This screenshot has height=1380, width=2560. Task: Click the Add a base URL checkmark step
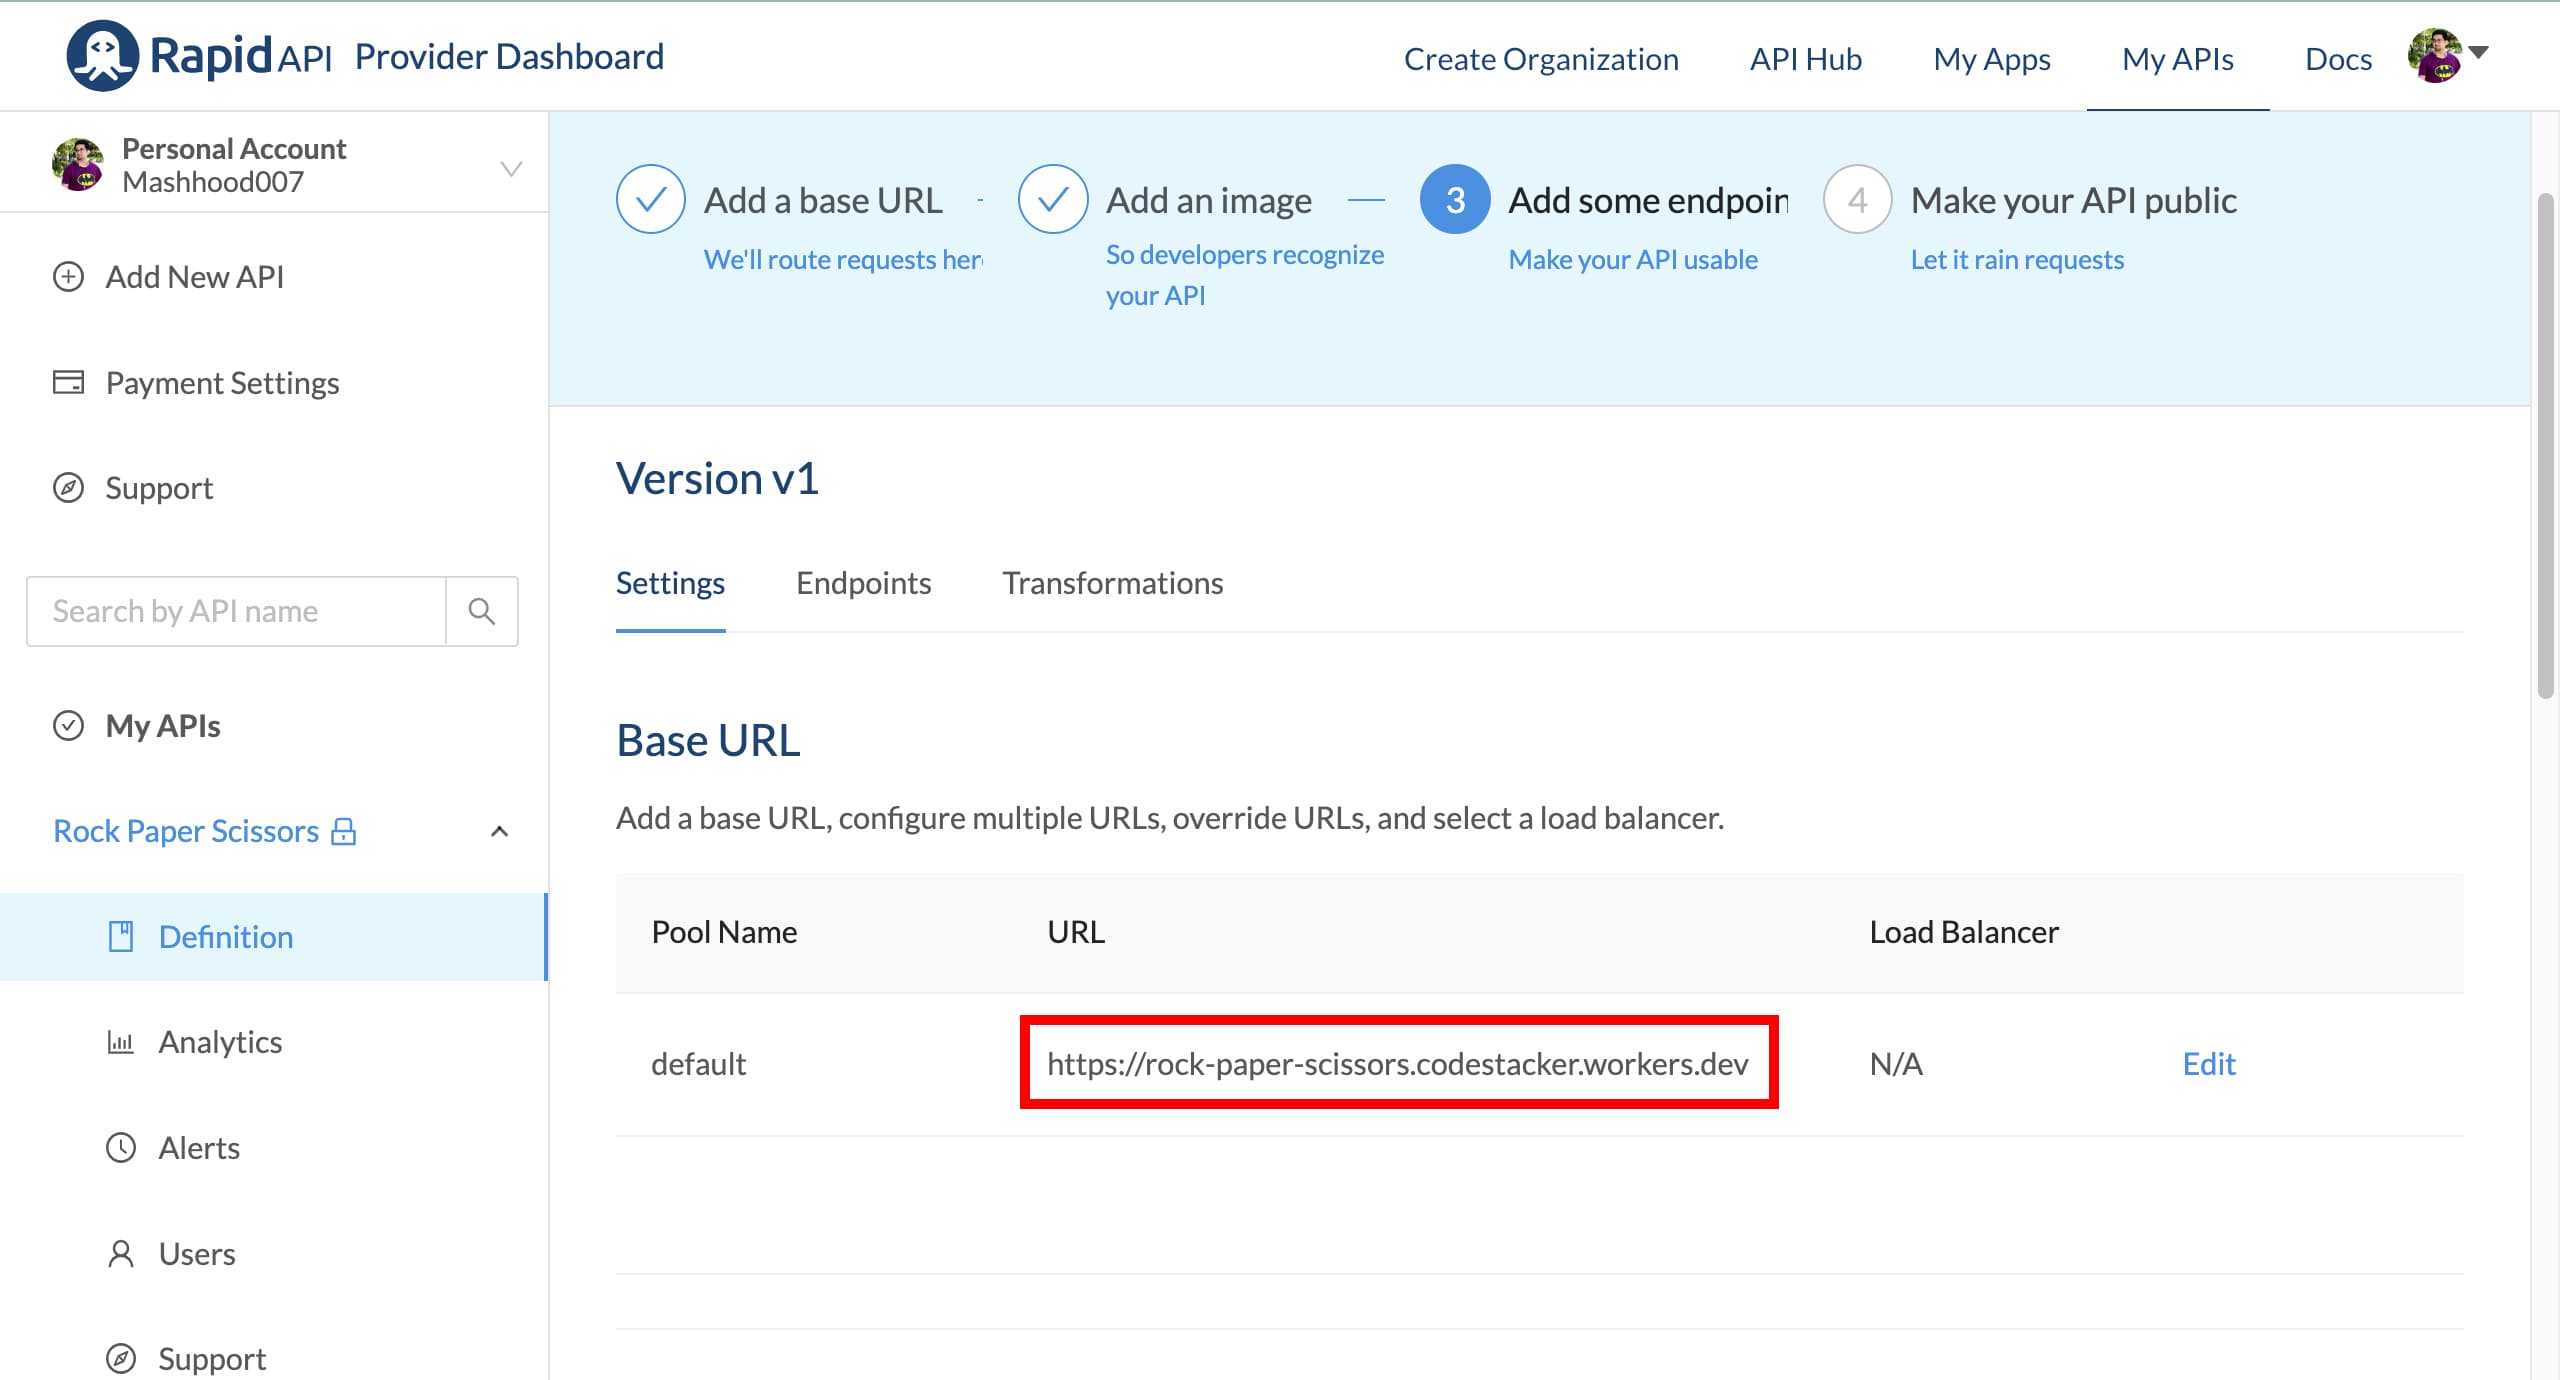coord(651,199)
